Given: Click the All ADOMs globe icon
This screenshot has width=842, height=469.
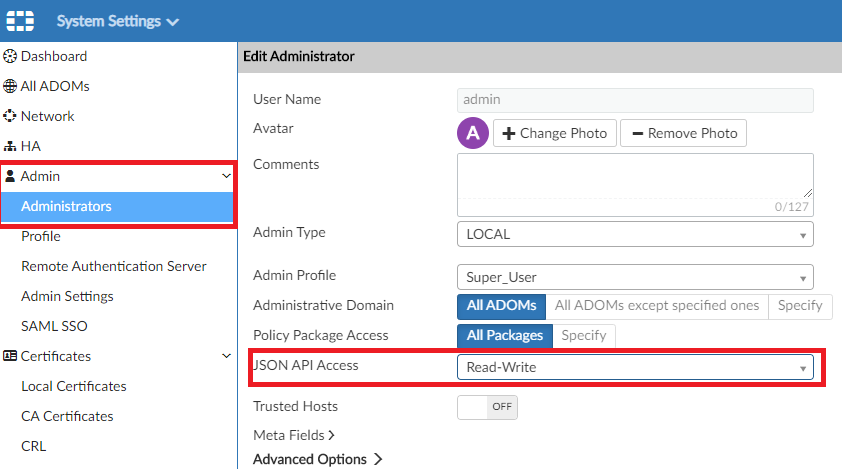Looking at the screenshot, I should pos(11,87).
